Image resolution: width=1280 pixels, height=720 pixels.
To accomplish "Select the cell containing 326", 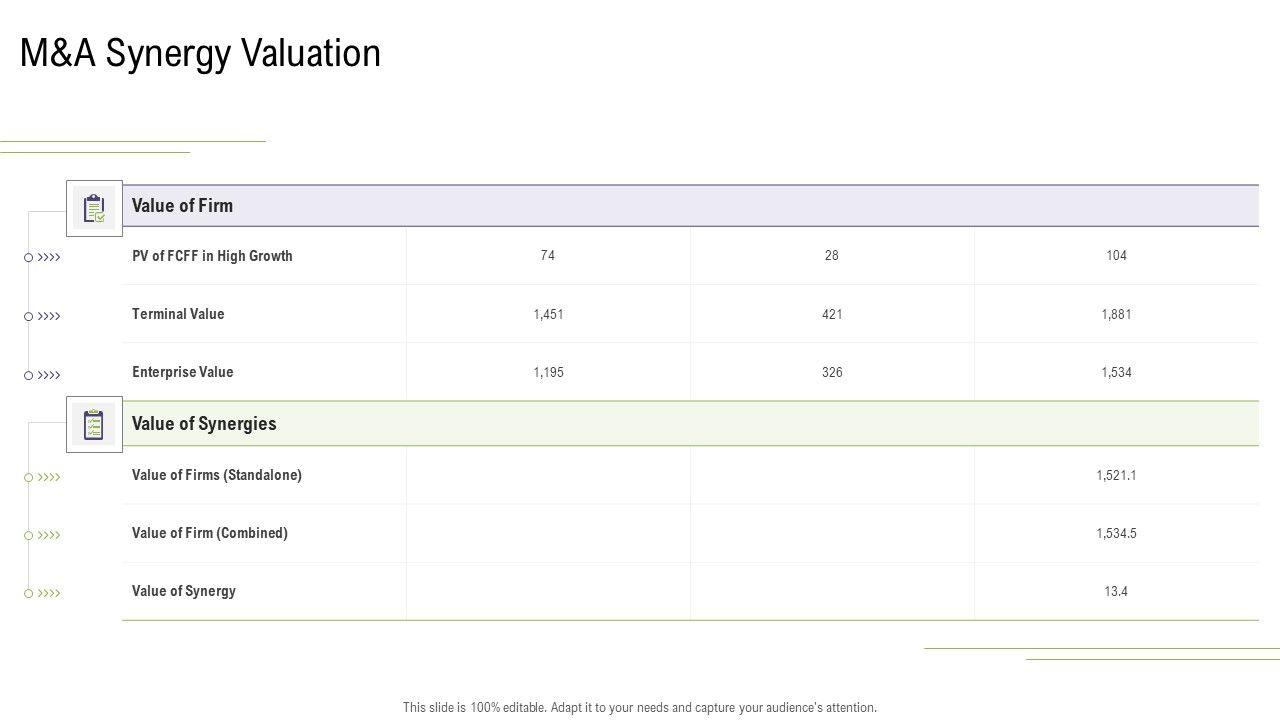I will pyautogui.click(x=832, y=372).
